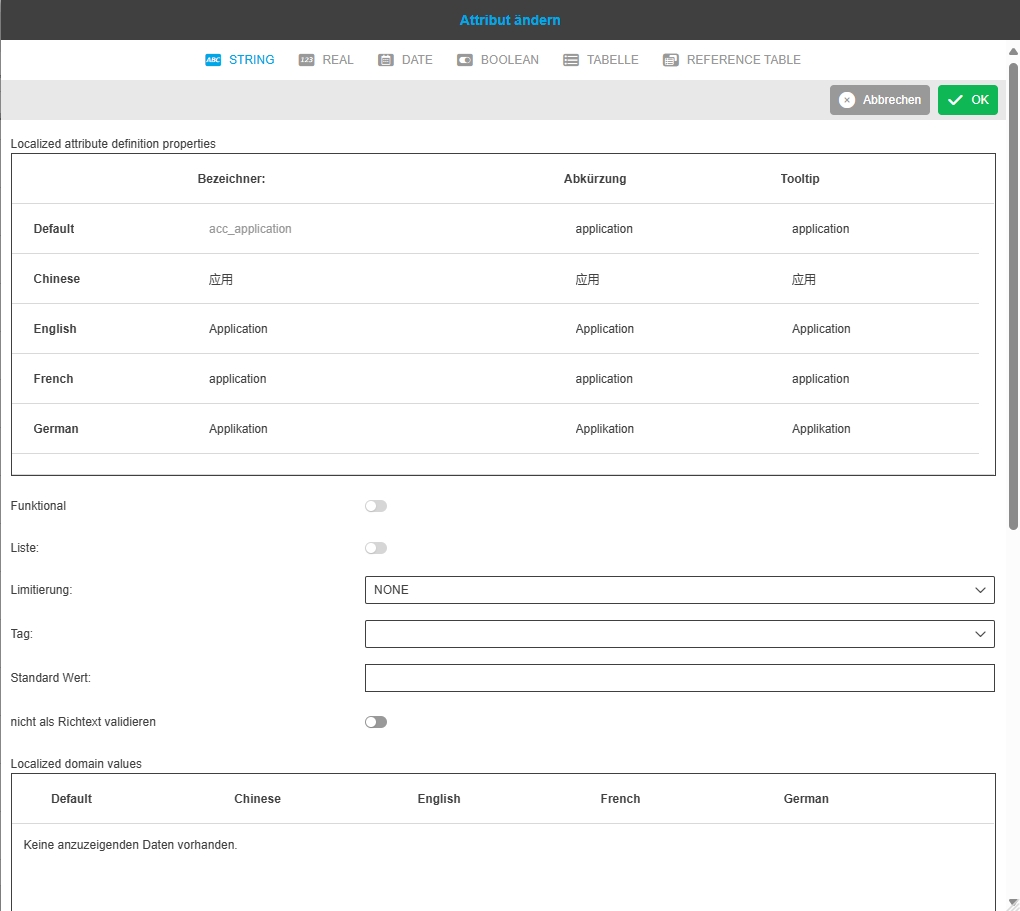
Task: Turn on the Liste switch
Action: coord(376,548)
